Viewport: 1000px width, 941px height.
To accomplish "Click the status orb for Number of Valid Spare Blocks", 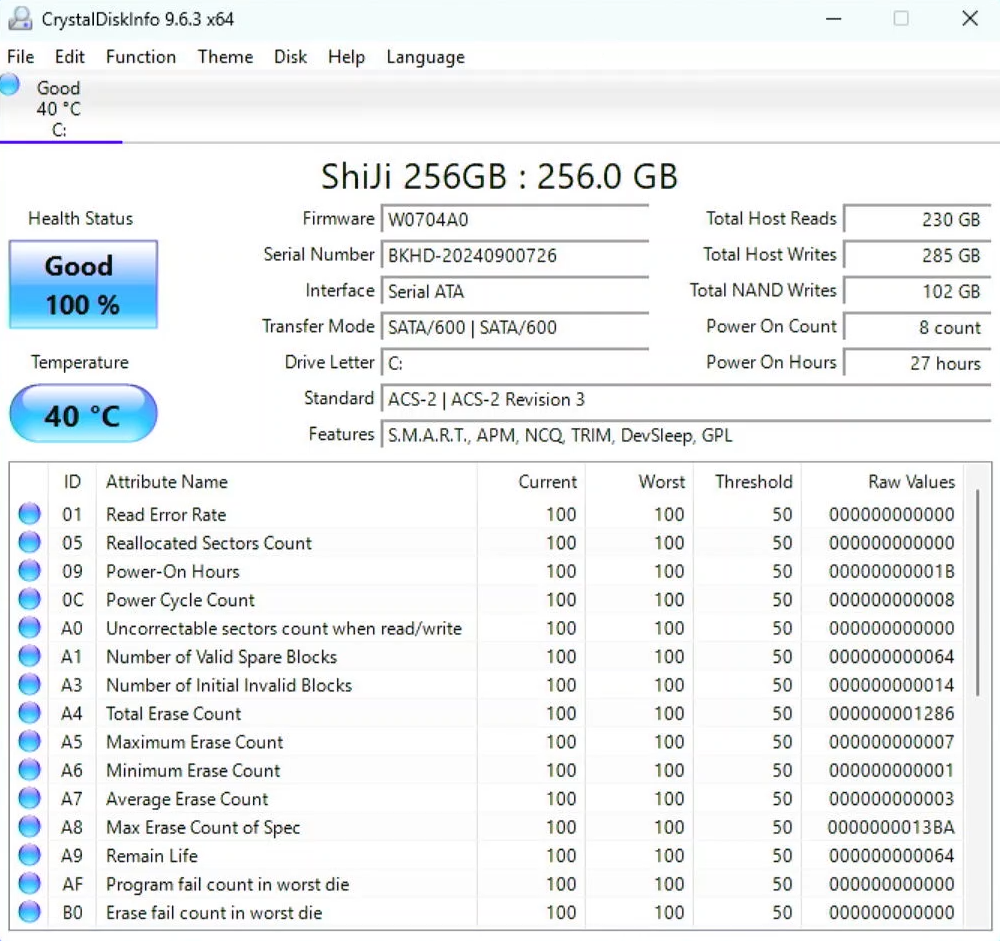I will 29,656.
